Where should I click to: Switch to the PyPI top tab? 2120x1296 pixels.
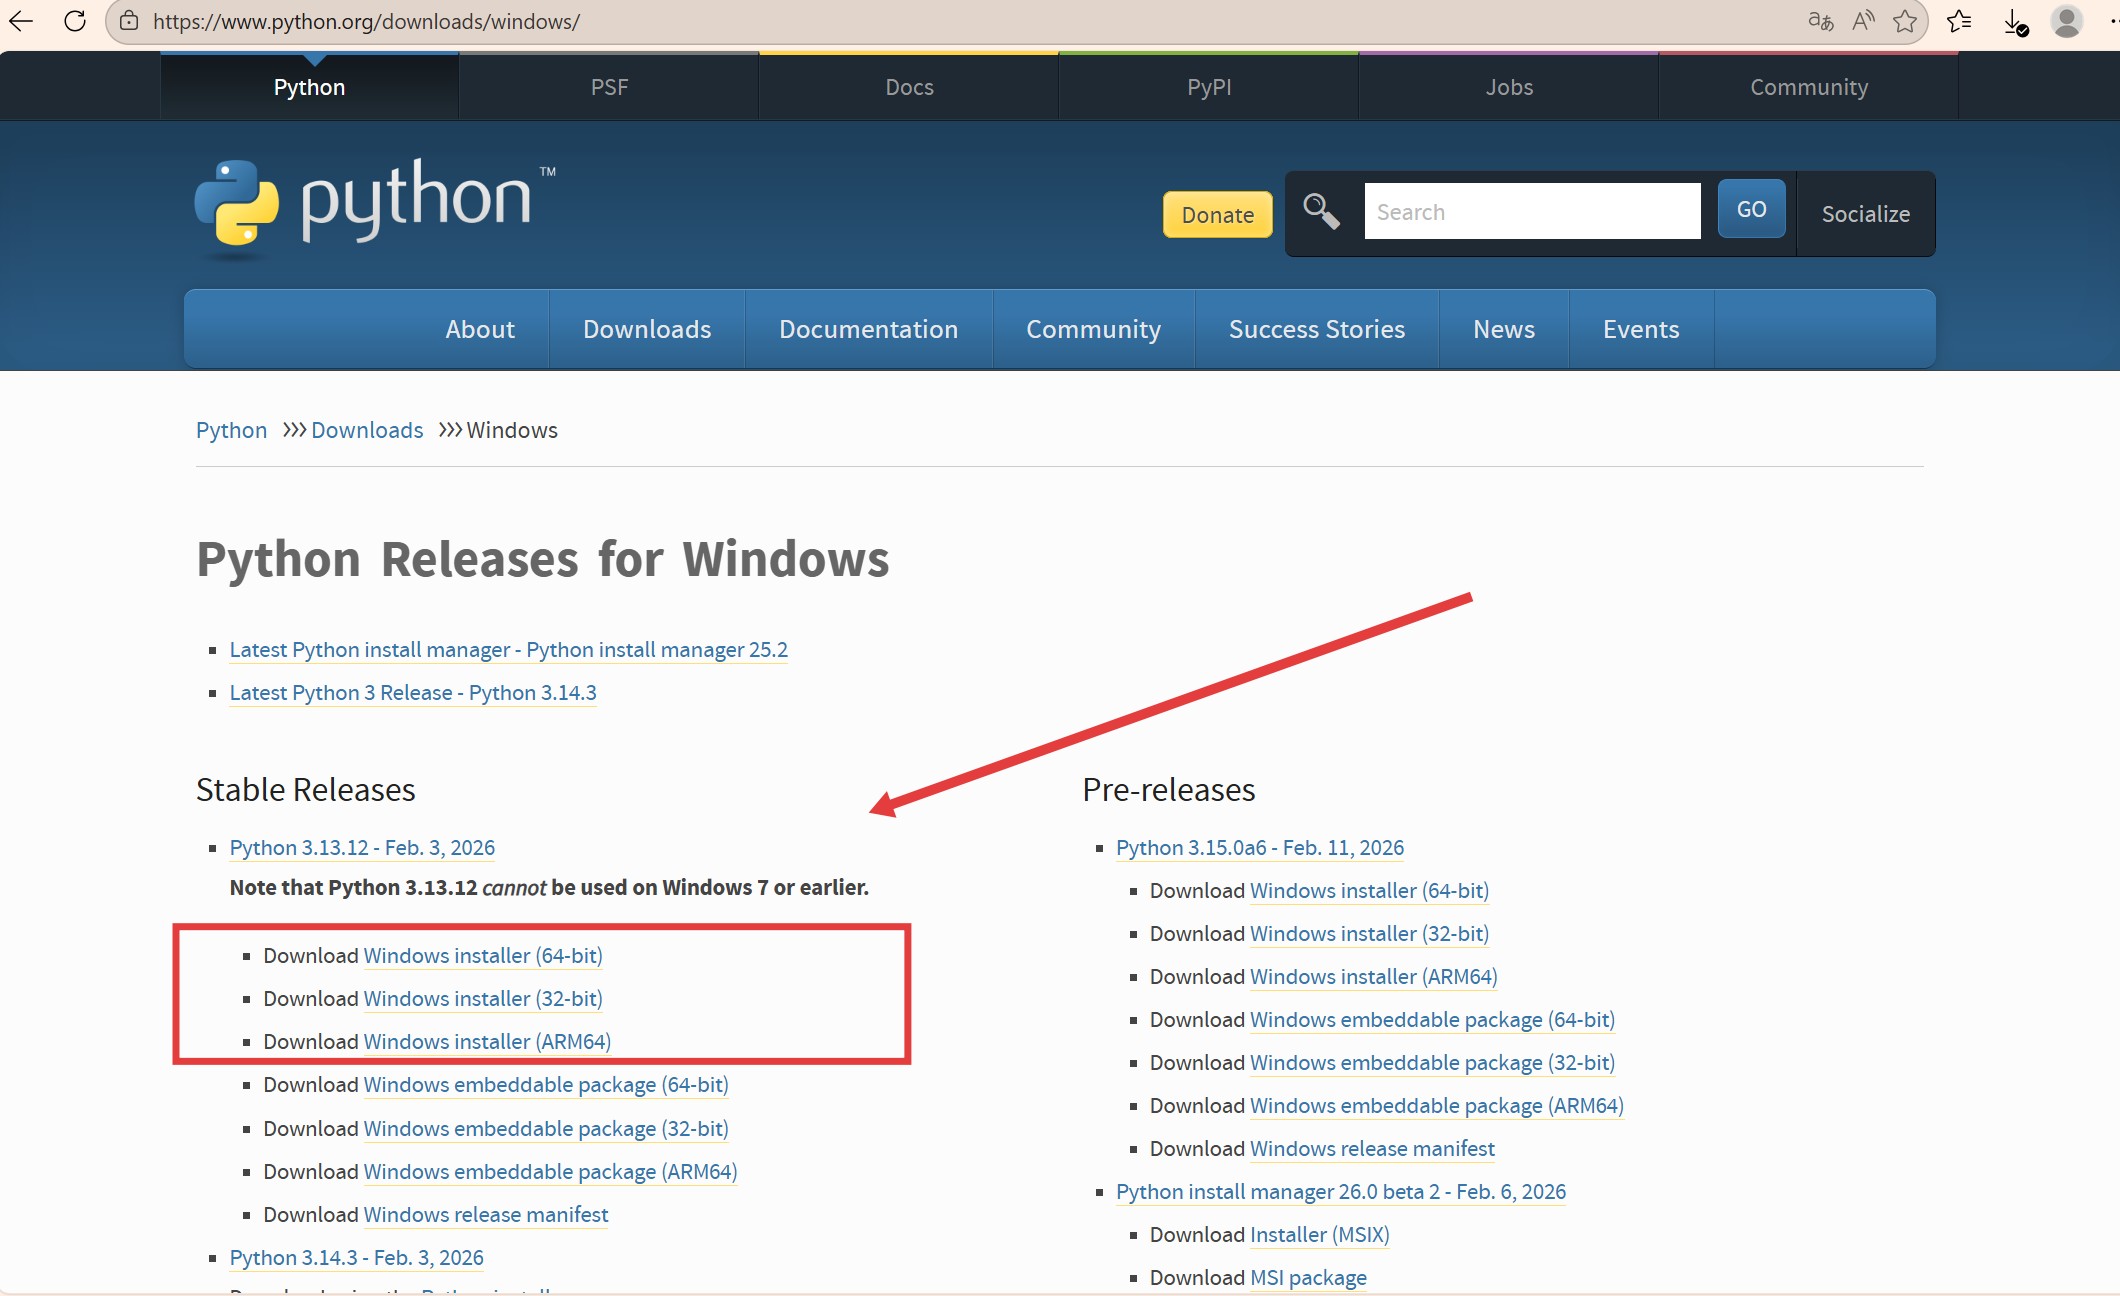[1209, 87]
